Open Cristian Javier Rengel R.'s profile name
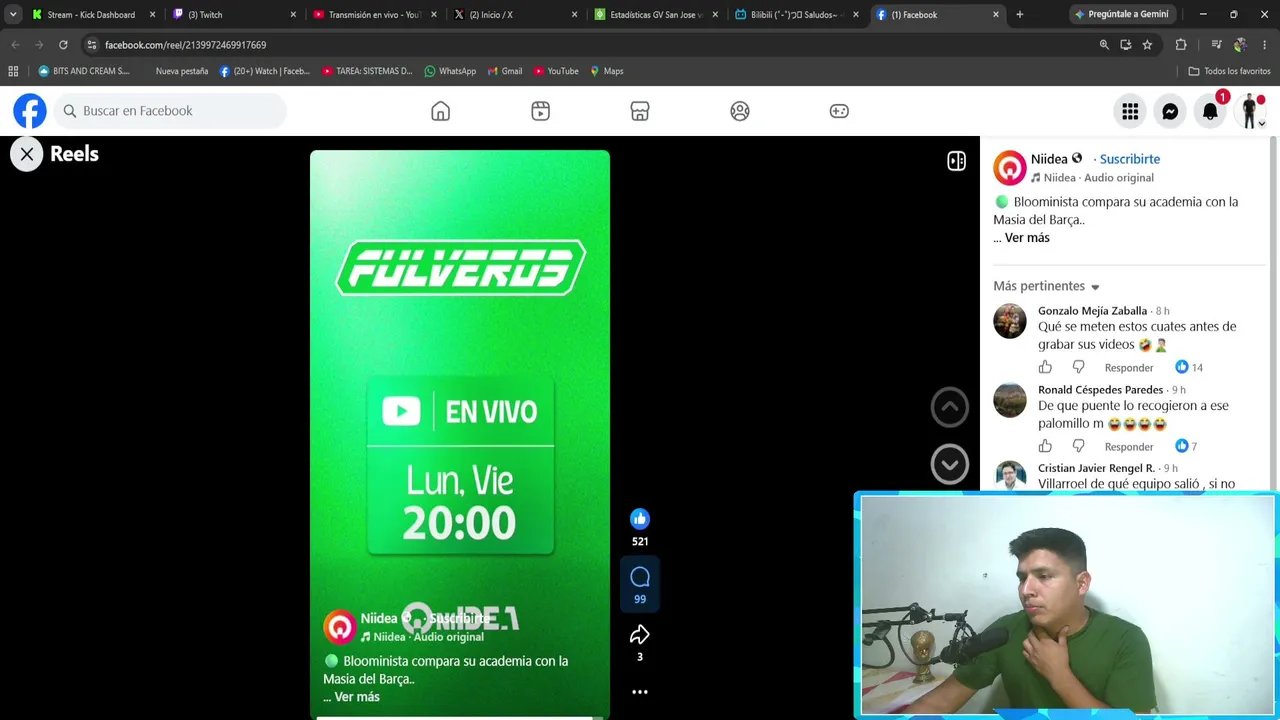 click(1096, 468)
